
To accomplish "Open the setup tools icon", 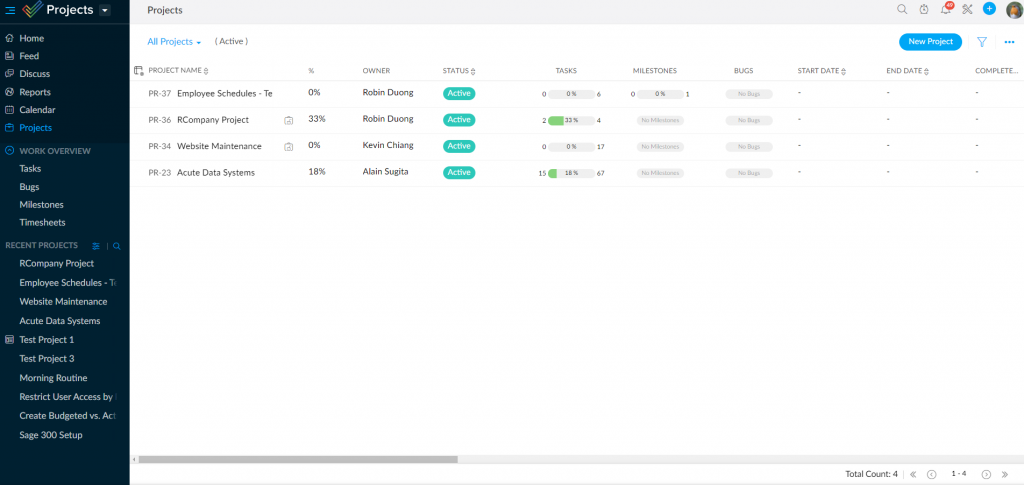I will pos(968,9).
